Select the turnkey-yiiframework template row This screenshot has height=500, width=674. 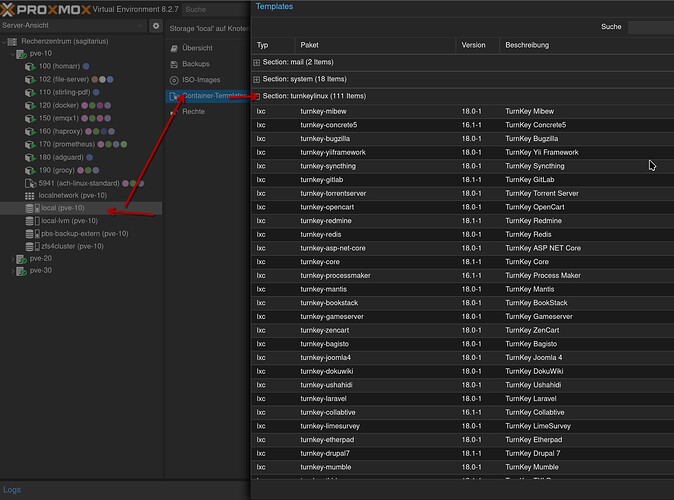click(x=463, y=153)
